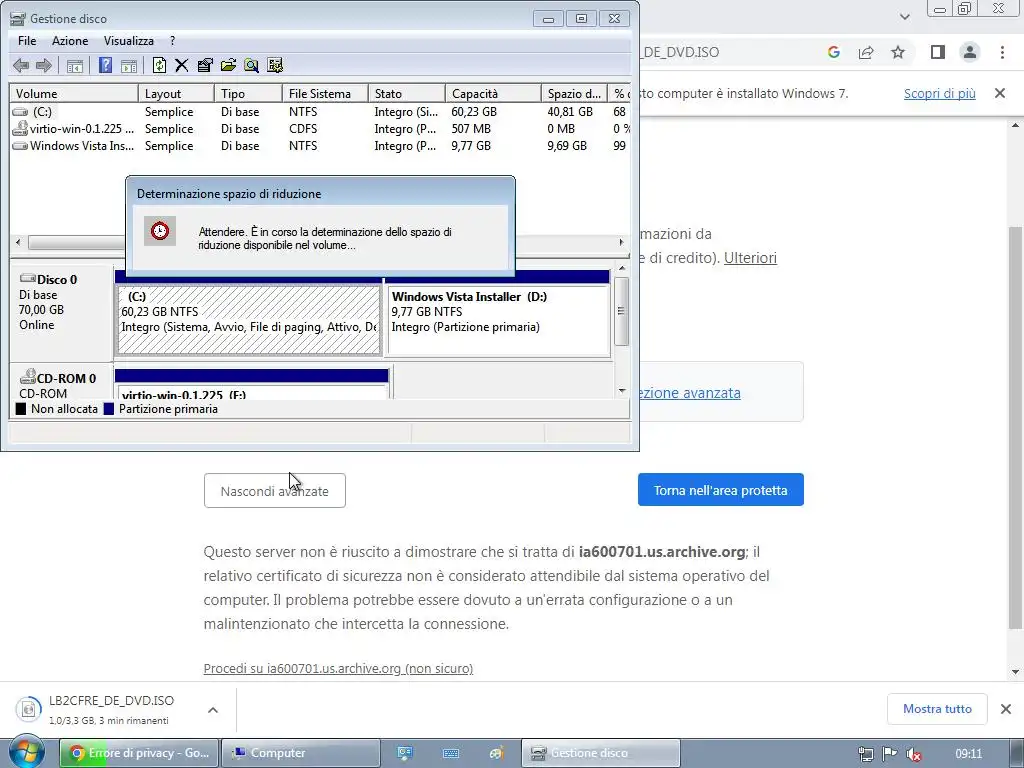Open the Windows Start orb
Screen dimensions: 1024x768
26,751
